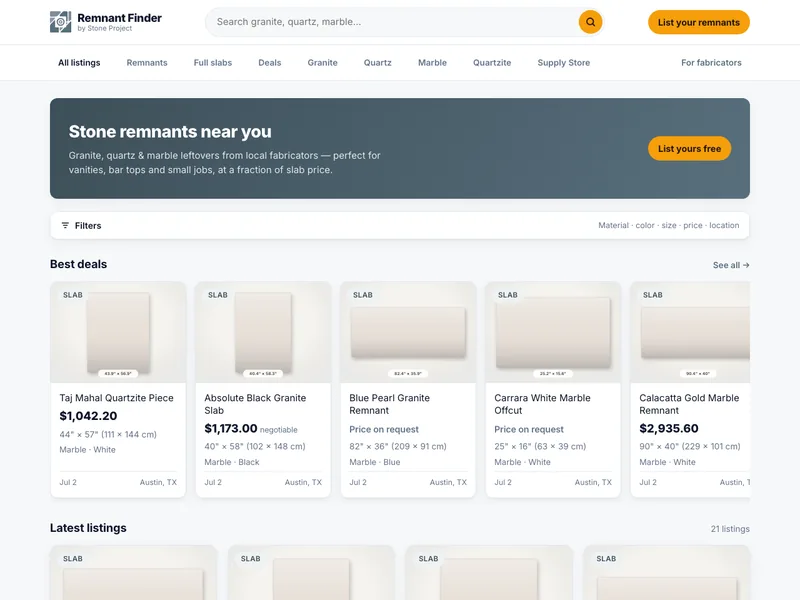Viewport: 800px width, 600px height.
Task: Click the Stone remnants near you heading
Action: [x=170, y=132]
